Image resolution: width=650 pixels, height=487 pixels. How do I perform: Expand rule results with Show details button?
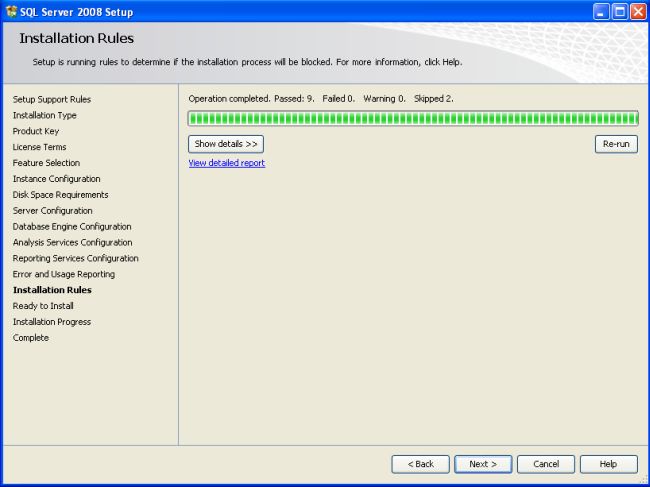[x=226, y=144]
